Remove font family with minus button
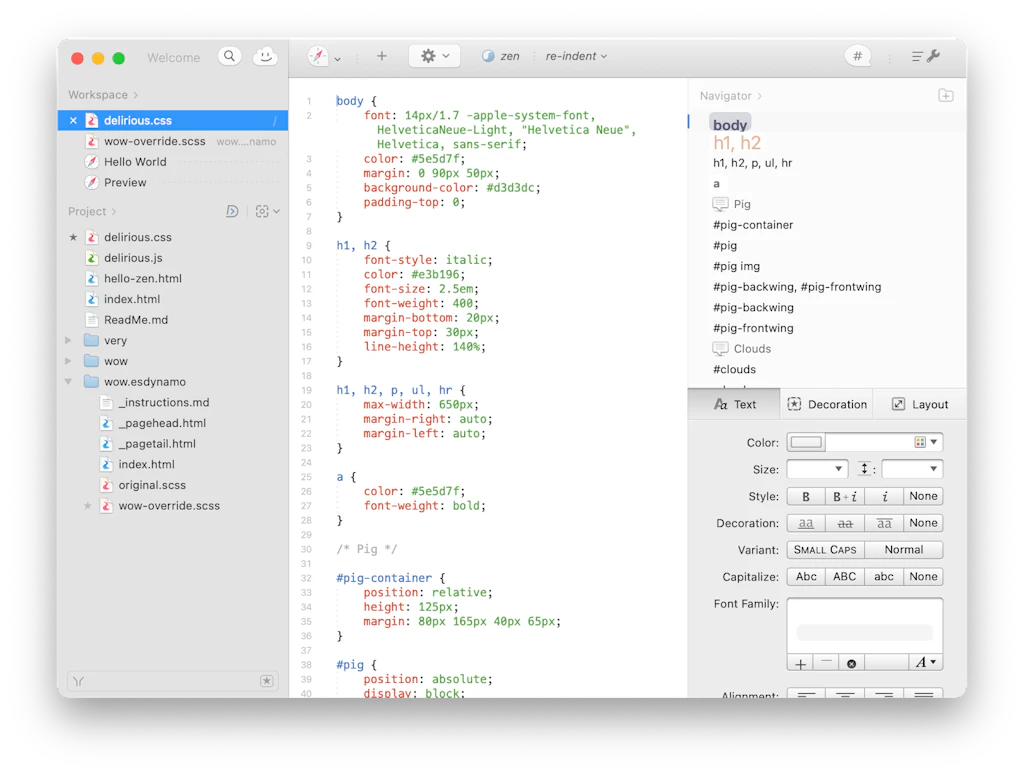 click(826, 663)
